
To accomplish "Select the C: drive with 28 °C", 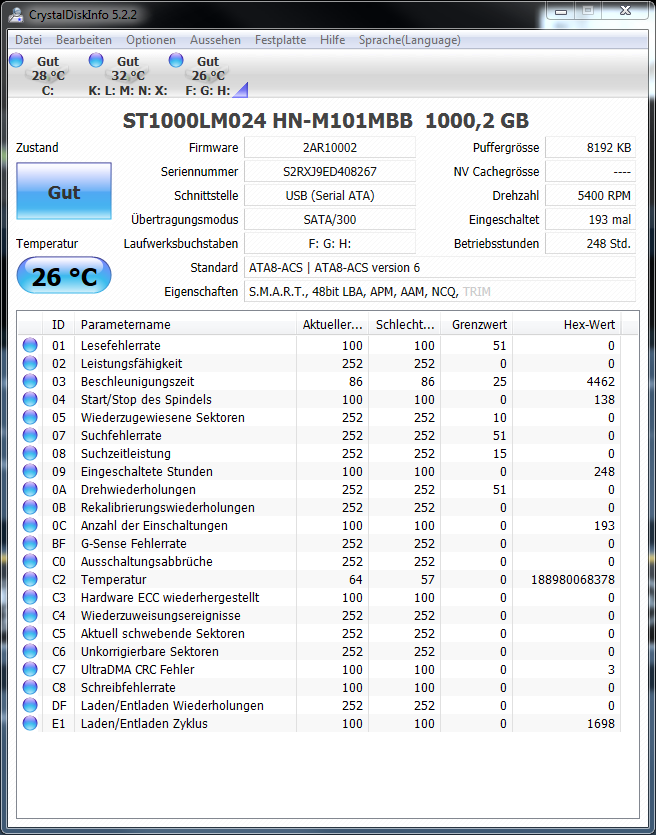I will pyautogui.click(x=47, y=76).
